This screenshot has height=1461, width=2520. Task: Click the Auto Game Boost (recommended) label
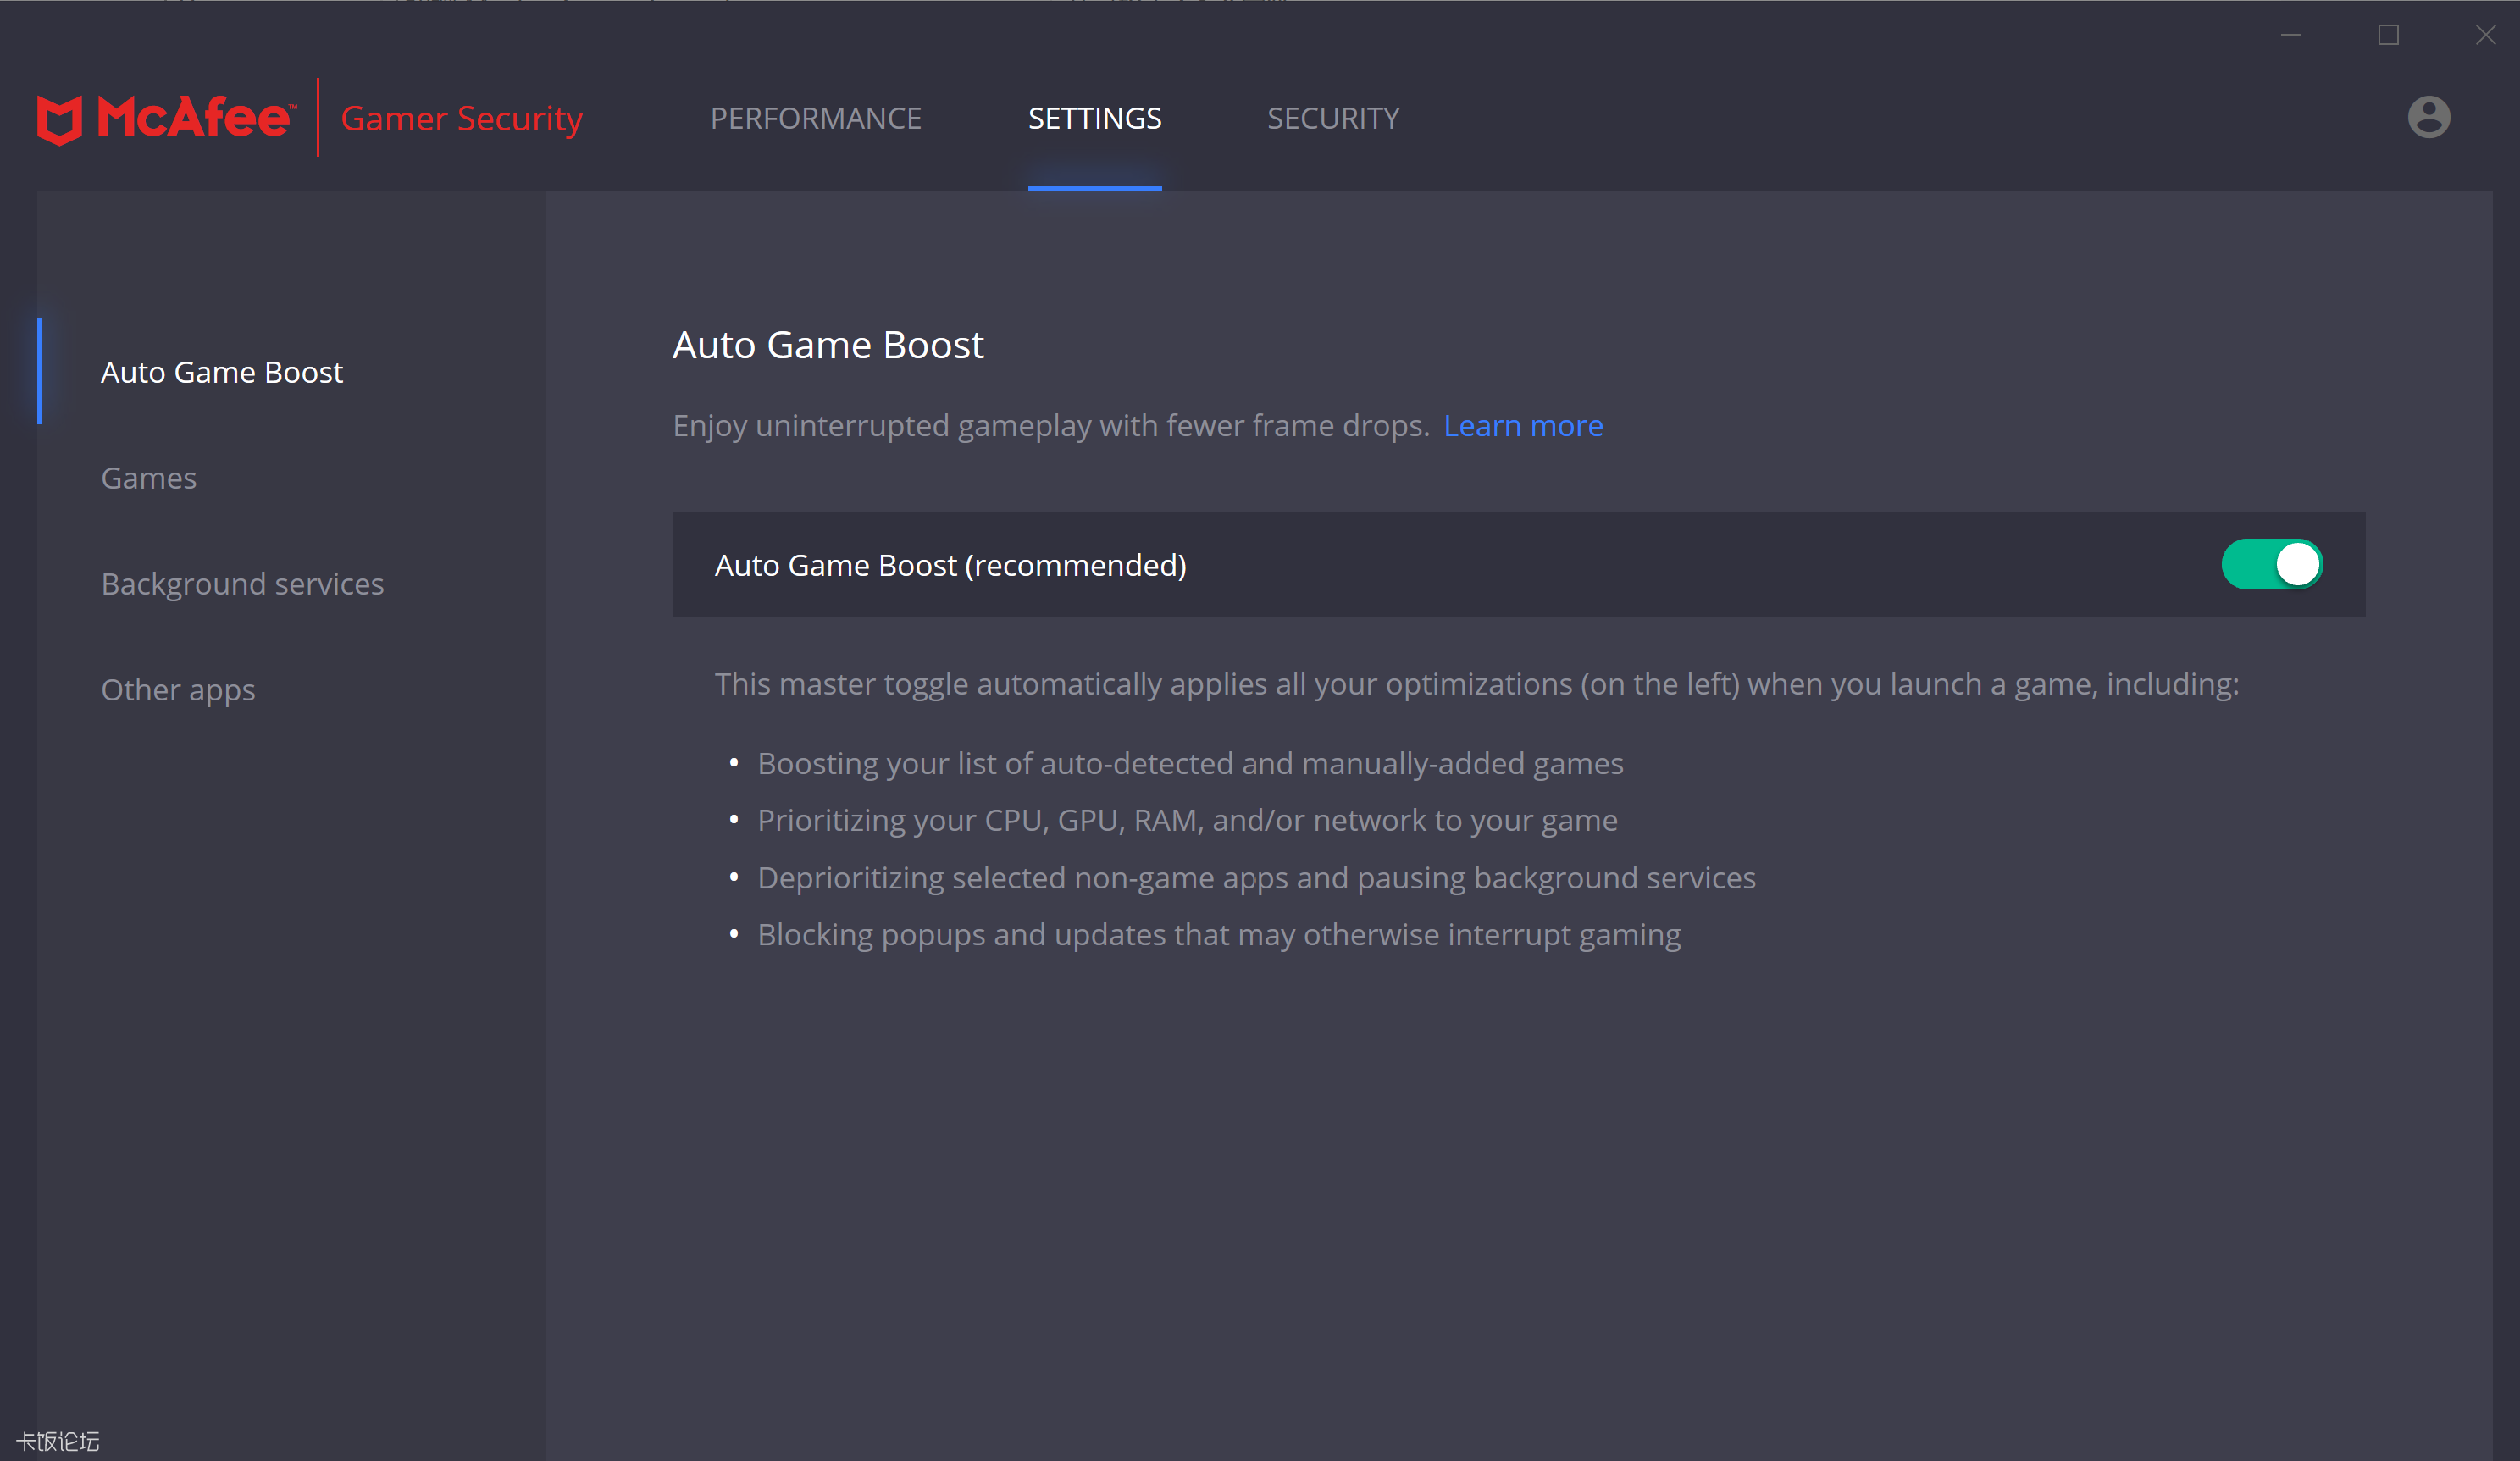pyautogui.click(x=950, y=565)
